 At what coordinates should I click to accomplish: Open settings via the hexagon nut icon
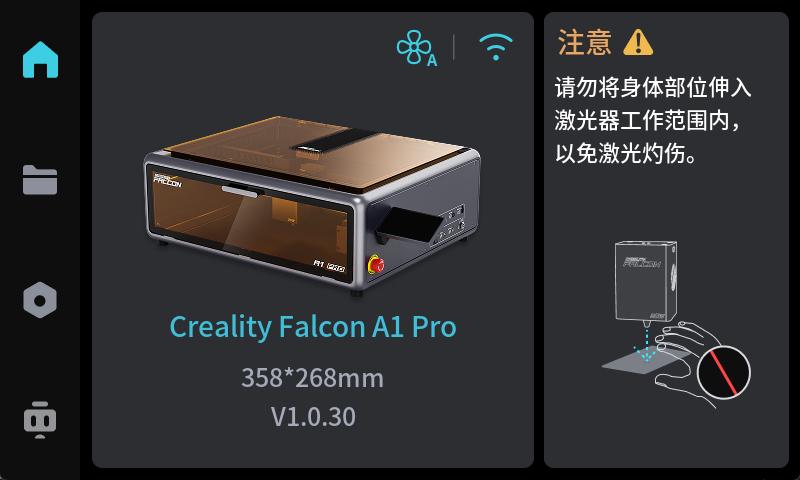[x=40, y=300]
